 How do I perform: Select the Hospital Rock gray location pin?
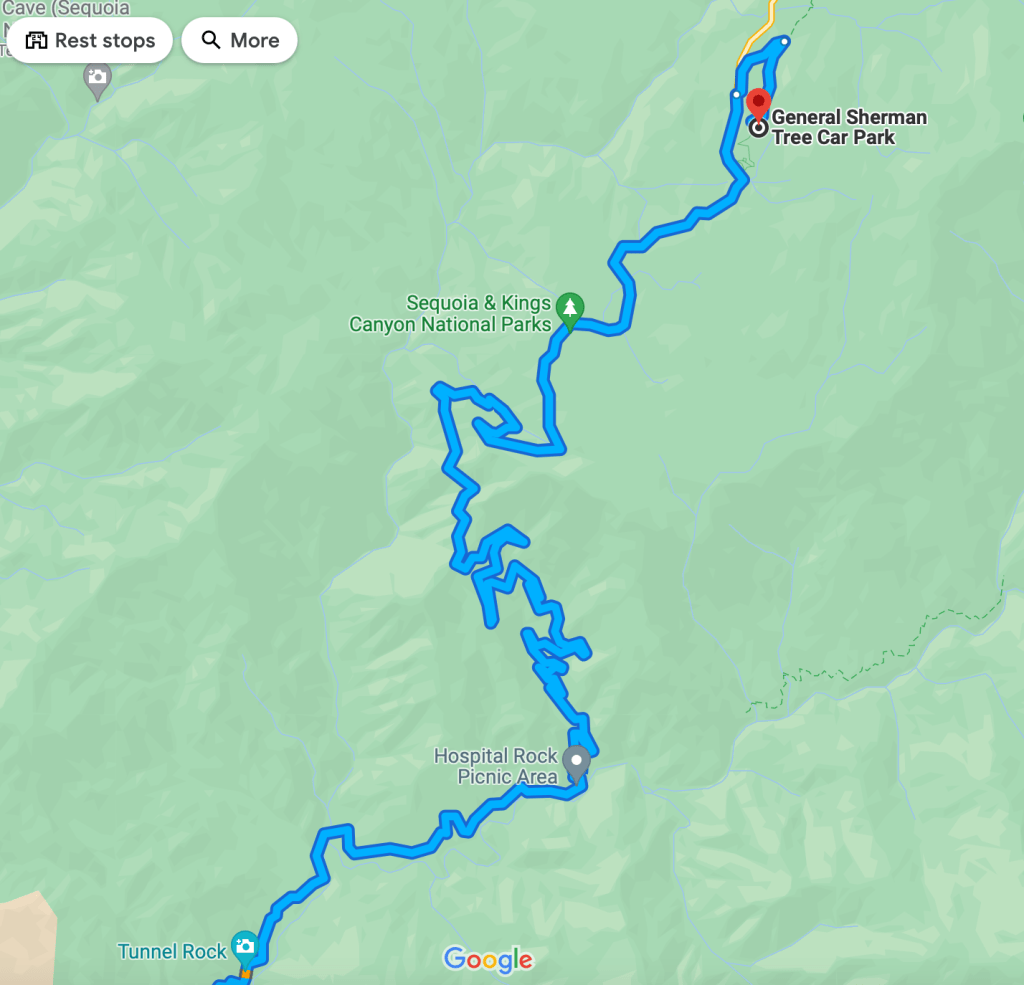click(x=576, y=764)
